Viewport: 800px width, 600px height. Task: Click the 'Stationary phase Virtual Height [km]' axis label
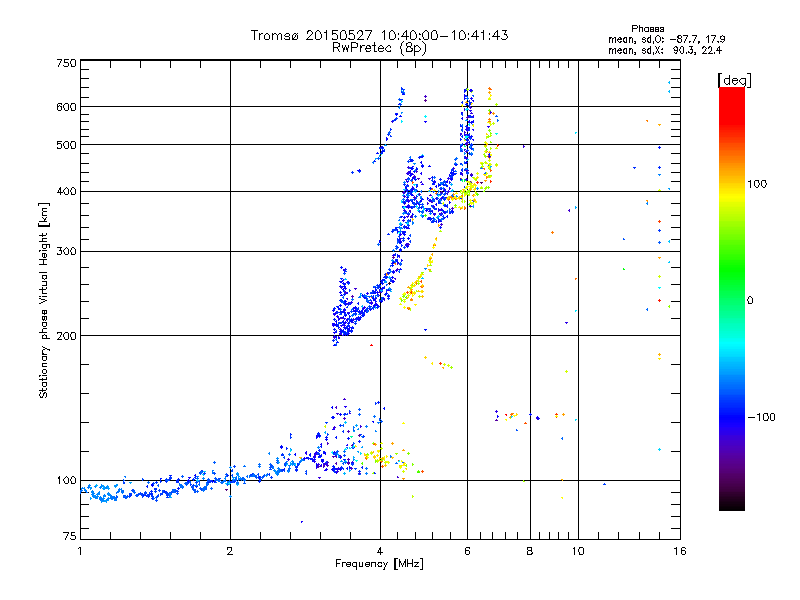point(44,300)
